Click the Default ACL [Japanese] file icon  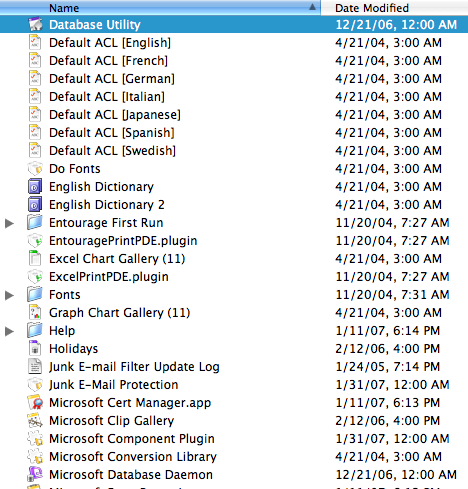[x=35, y=115]
